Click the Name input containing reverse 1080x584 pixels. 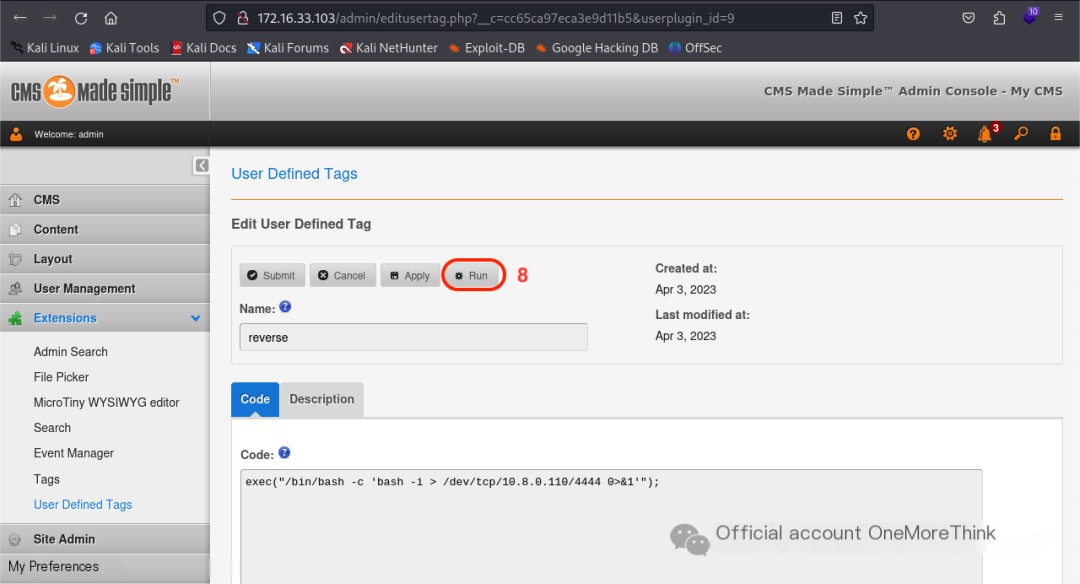coord(413,337)
